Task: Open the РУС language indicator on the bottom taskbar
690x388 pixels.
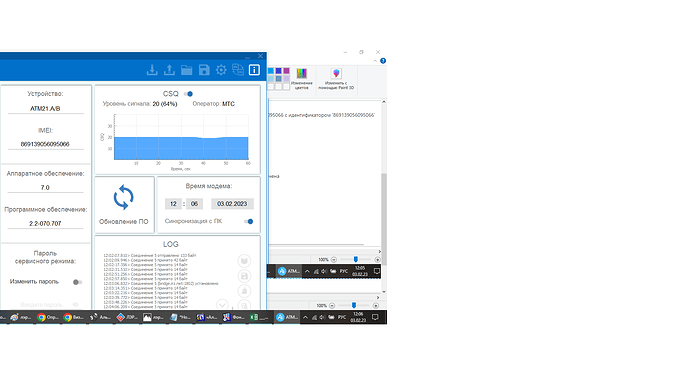Action: tap(342, 317)
